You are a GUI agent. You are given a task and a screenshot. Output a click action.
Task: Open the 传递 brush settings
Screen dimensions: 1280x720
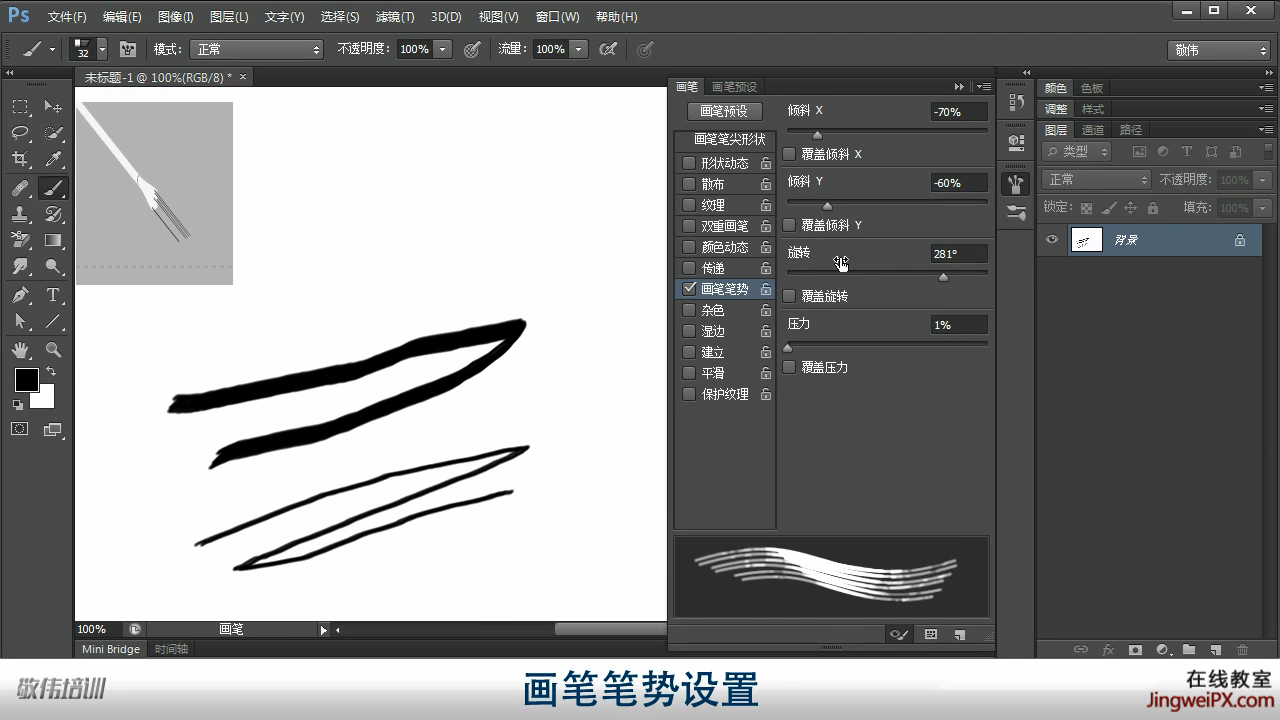coord(713,268)
